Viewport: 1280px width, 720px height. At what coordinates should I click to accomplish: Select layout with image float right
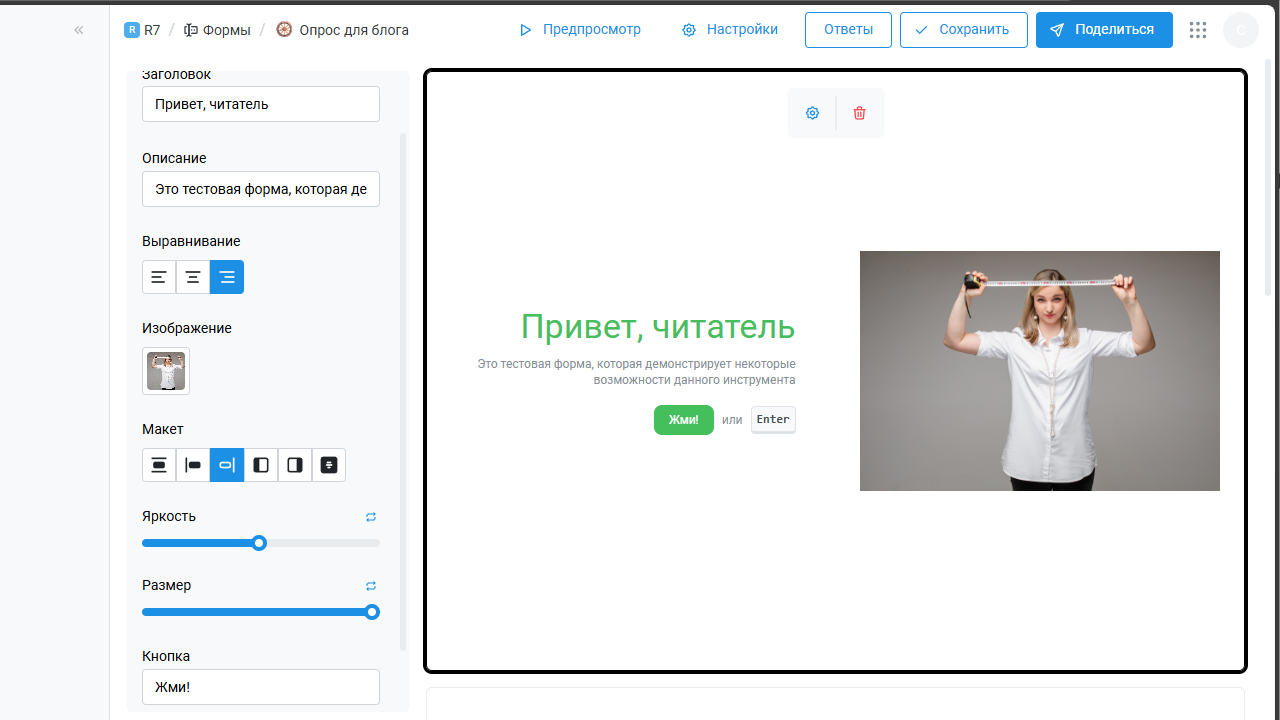[227, 465]
